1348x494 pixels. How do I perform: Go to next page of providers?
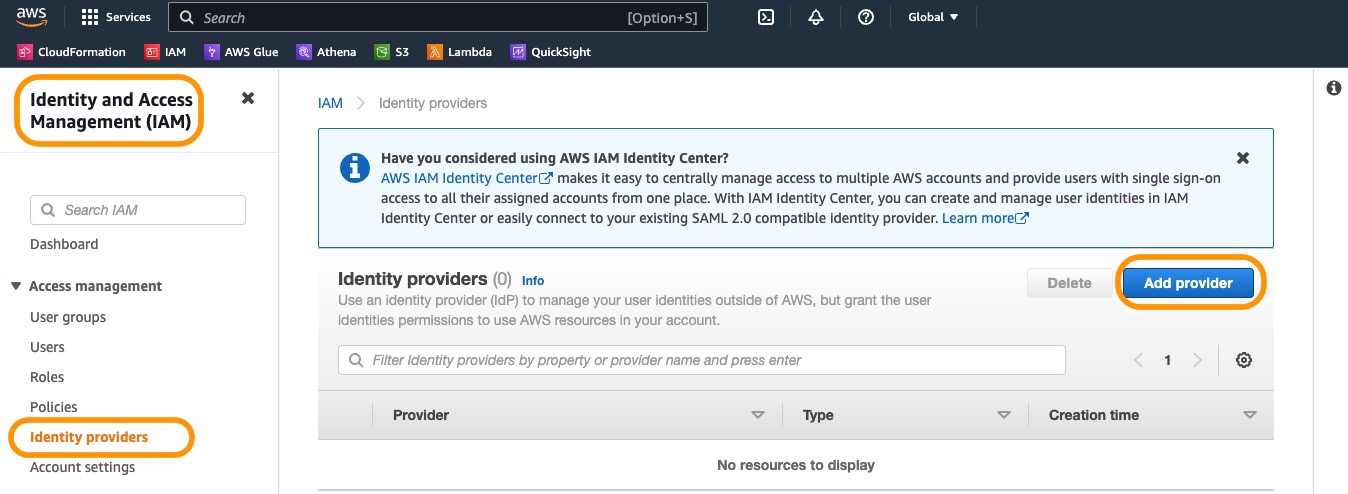tap(1198, 360)
